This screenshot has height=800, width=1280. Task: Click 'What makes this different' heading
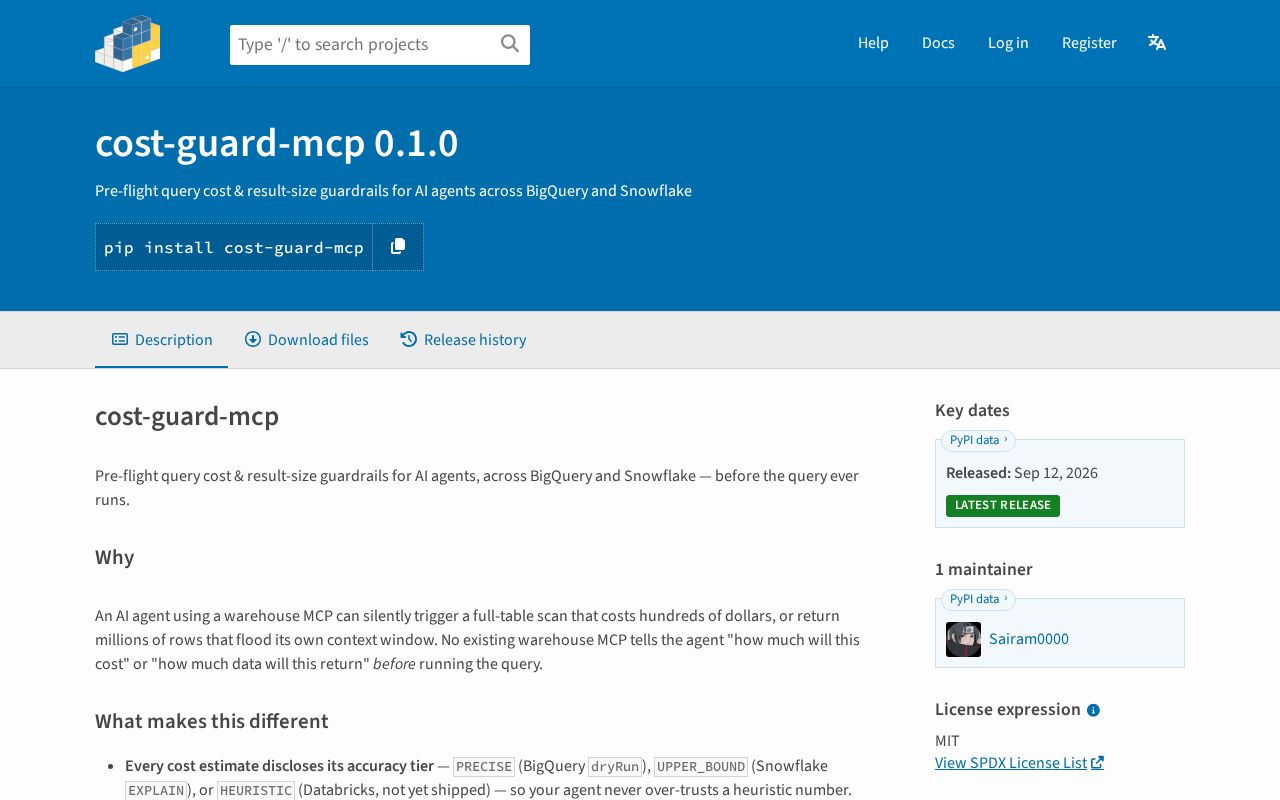pyautogui.click(x=212, y=721)
